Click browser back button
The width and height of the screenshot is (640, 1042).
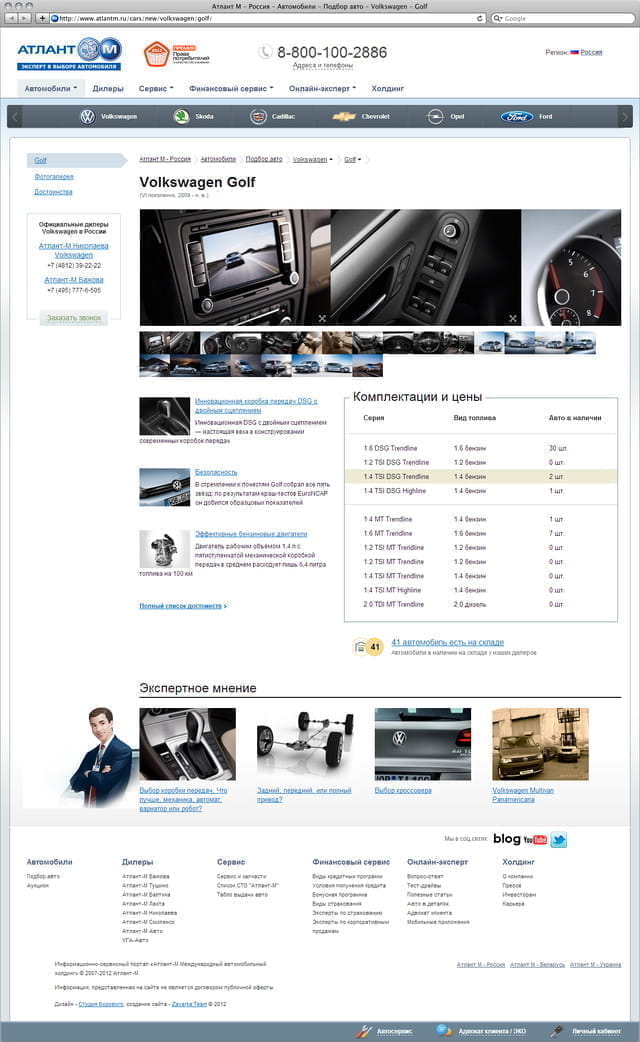(x=11, y=18)
